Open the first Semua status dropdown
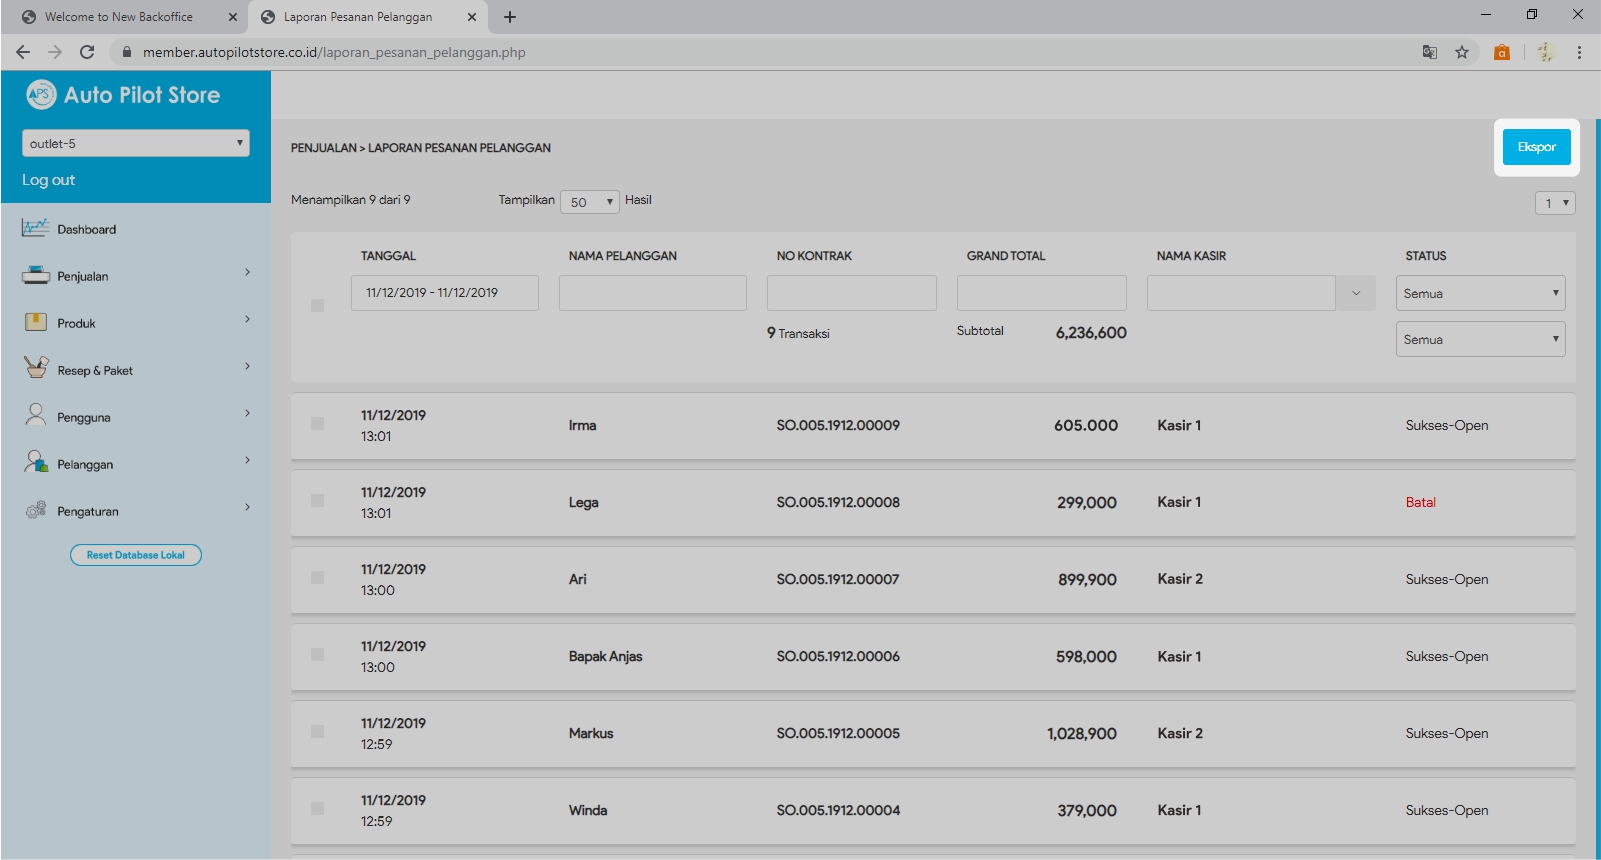1601x860 pixels. (x=1480, y=293)
